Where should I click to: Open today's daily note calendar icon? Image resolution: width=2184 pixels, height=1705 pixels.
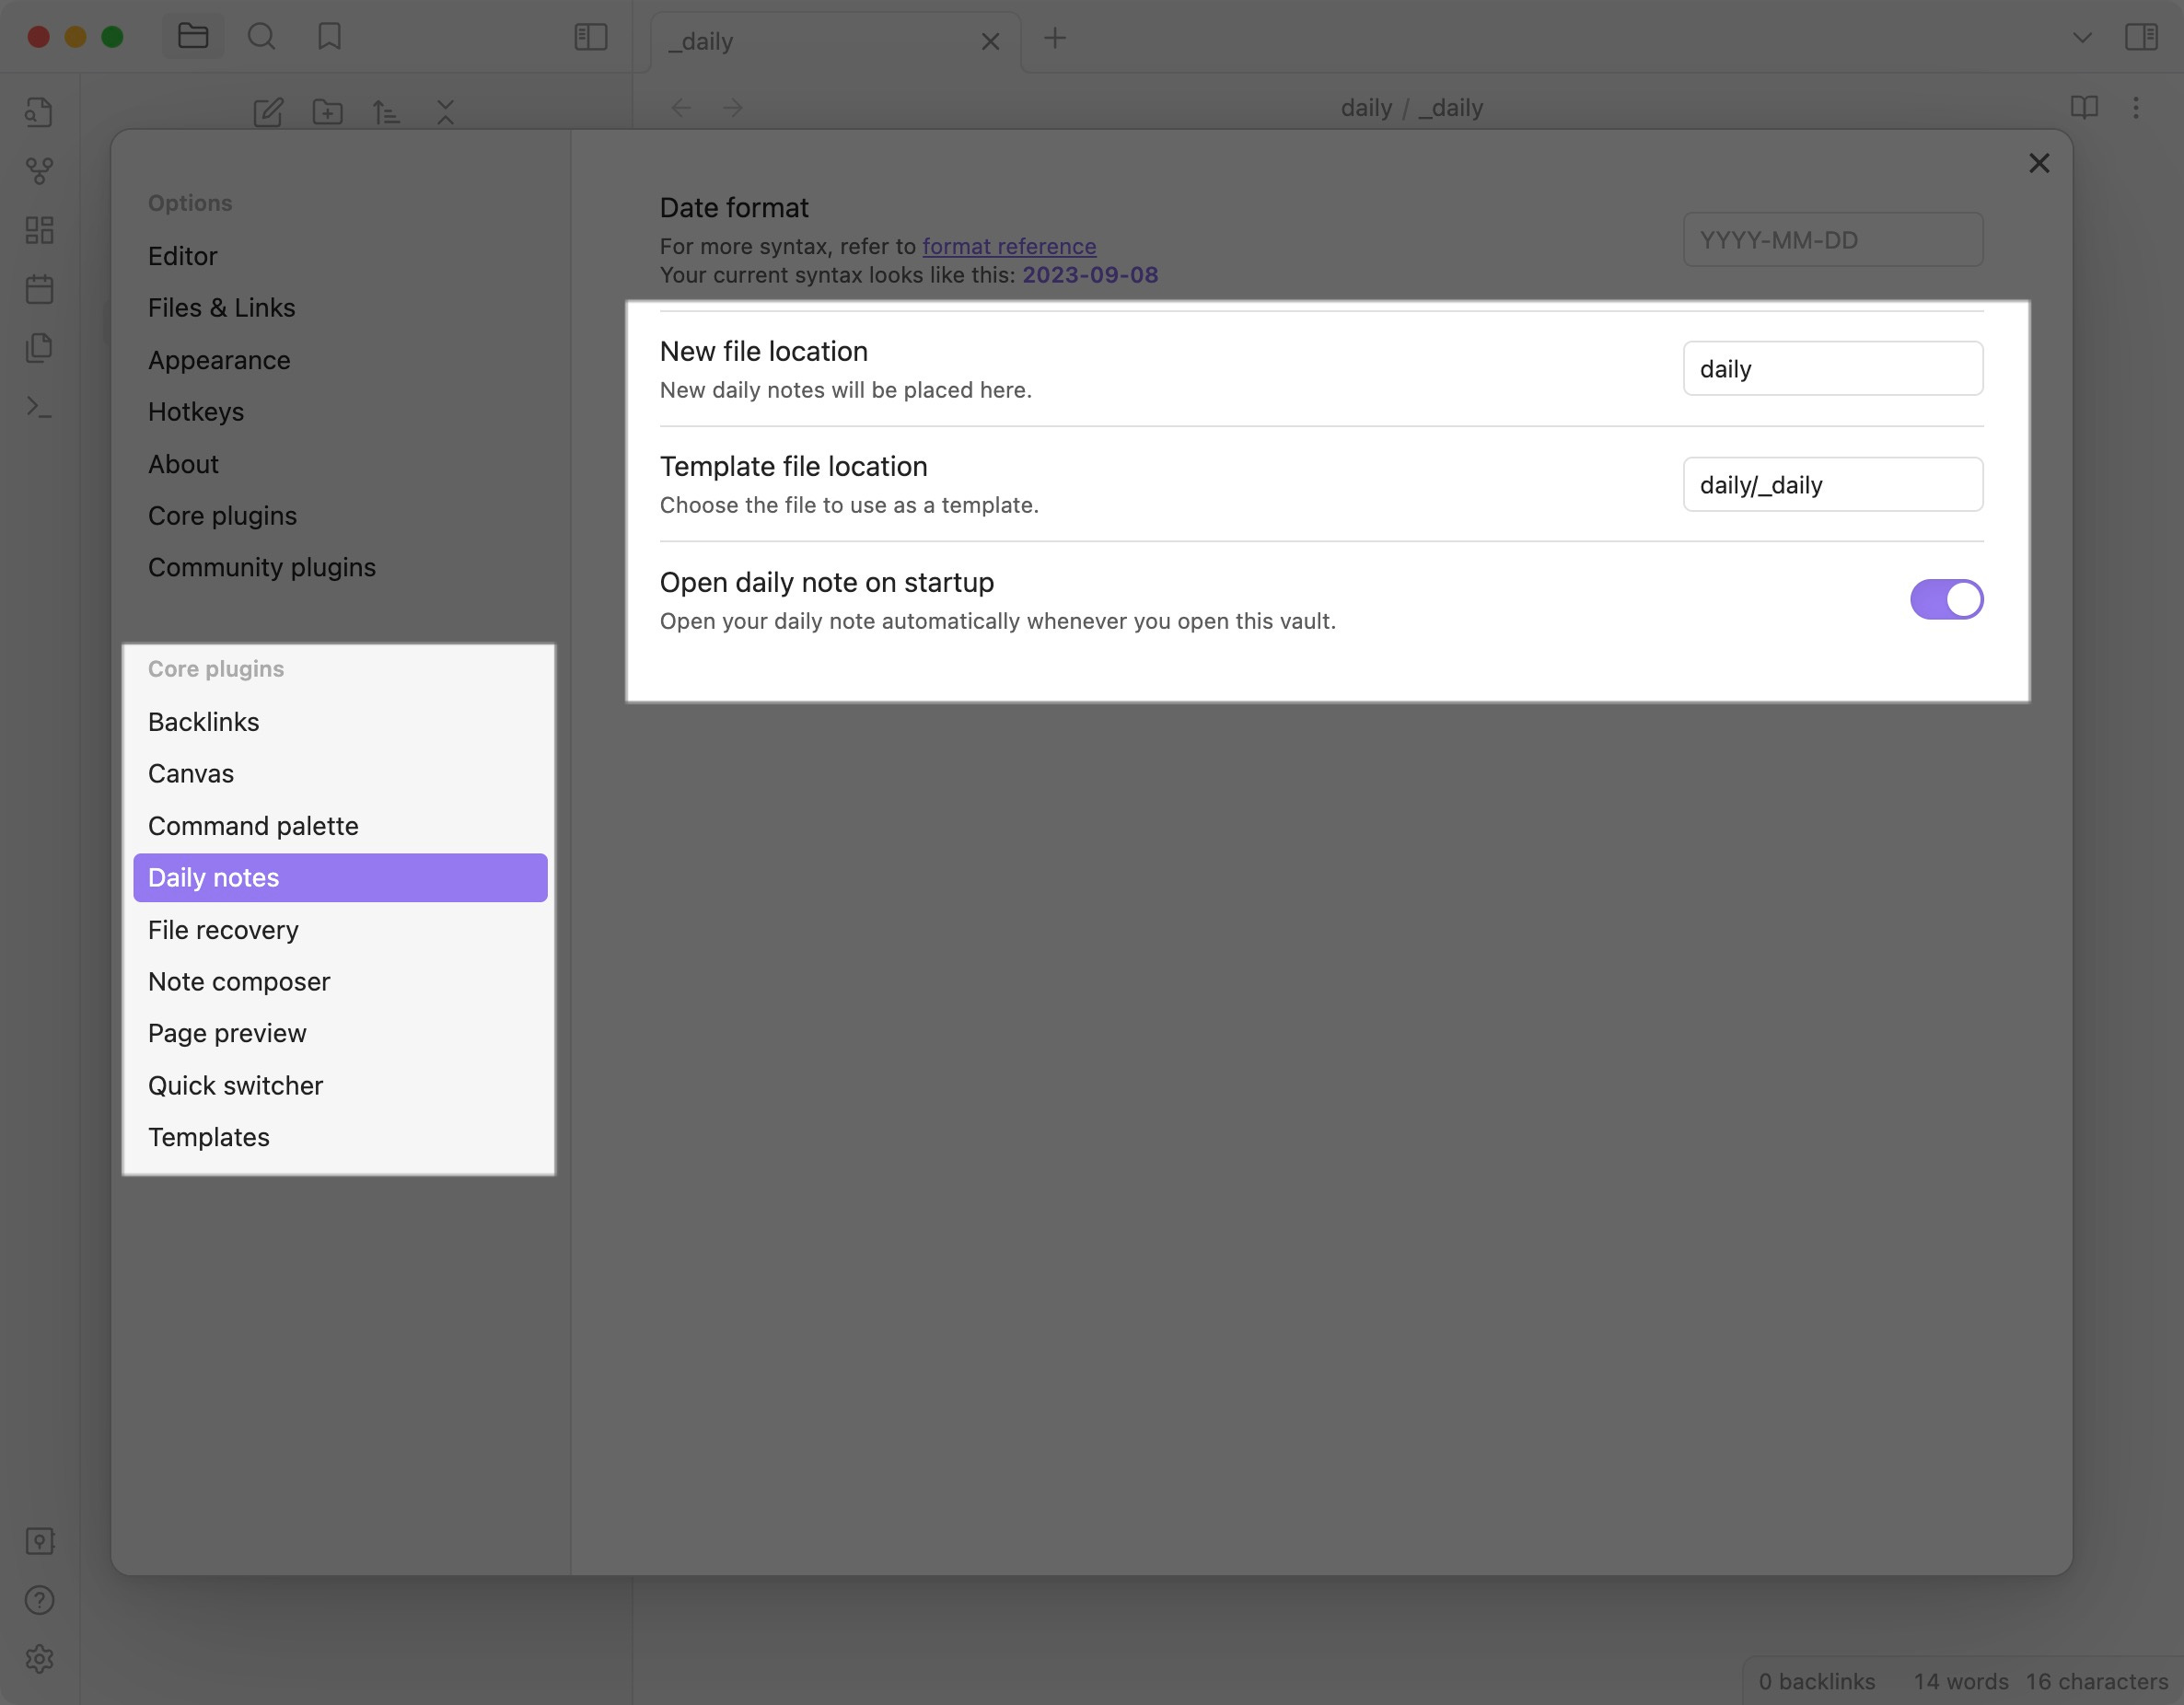pyautogui.click(x=39, y=290)
